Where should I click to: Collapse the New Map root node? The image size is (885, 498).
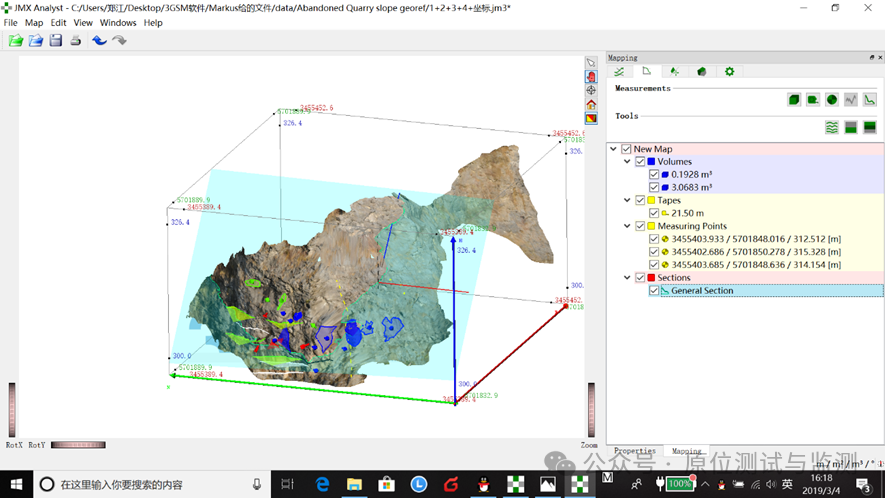point(614,149)
